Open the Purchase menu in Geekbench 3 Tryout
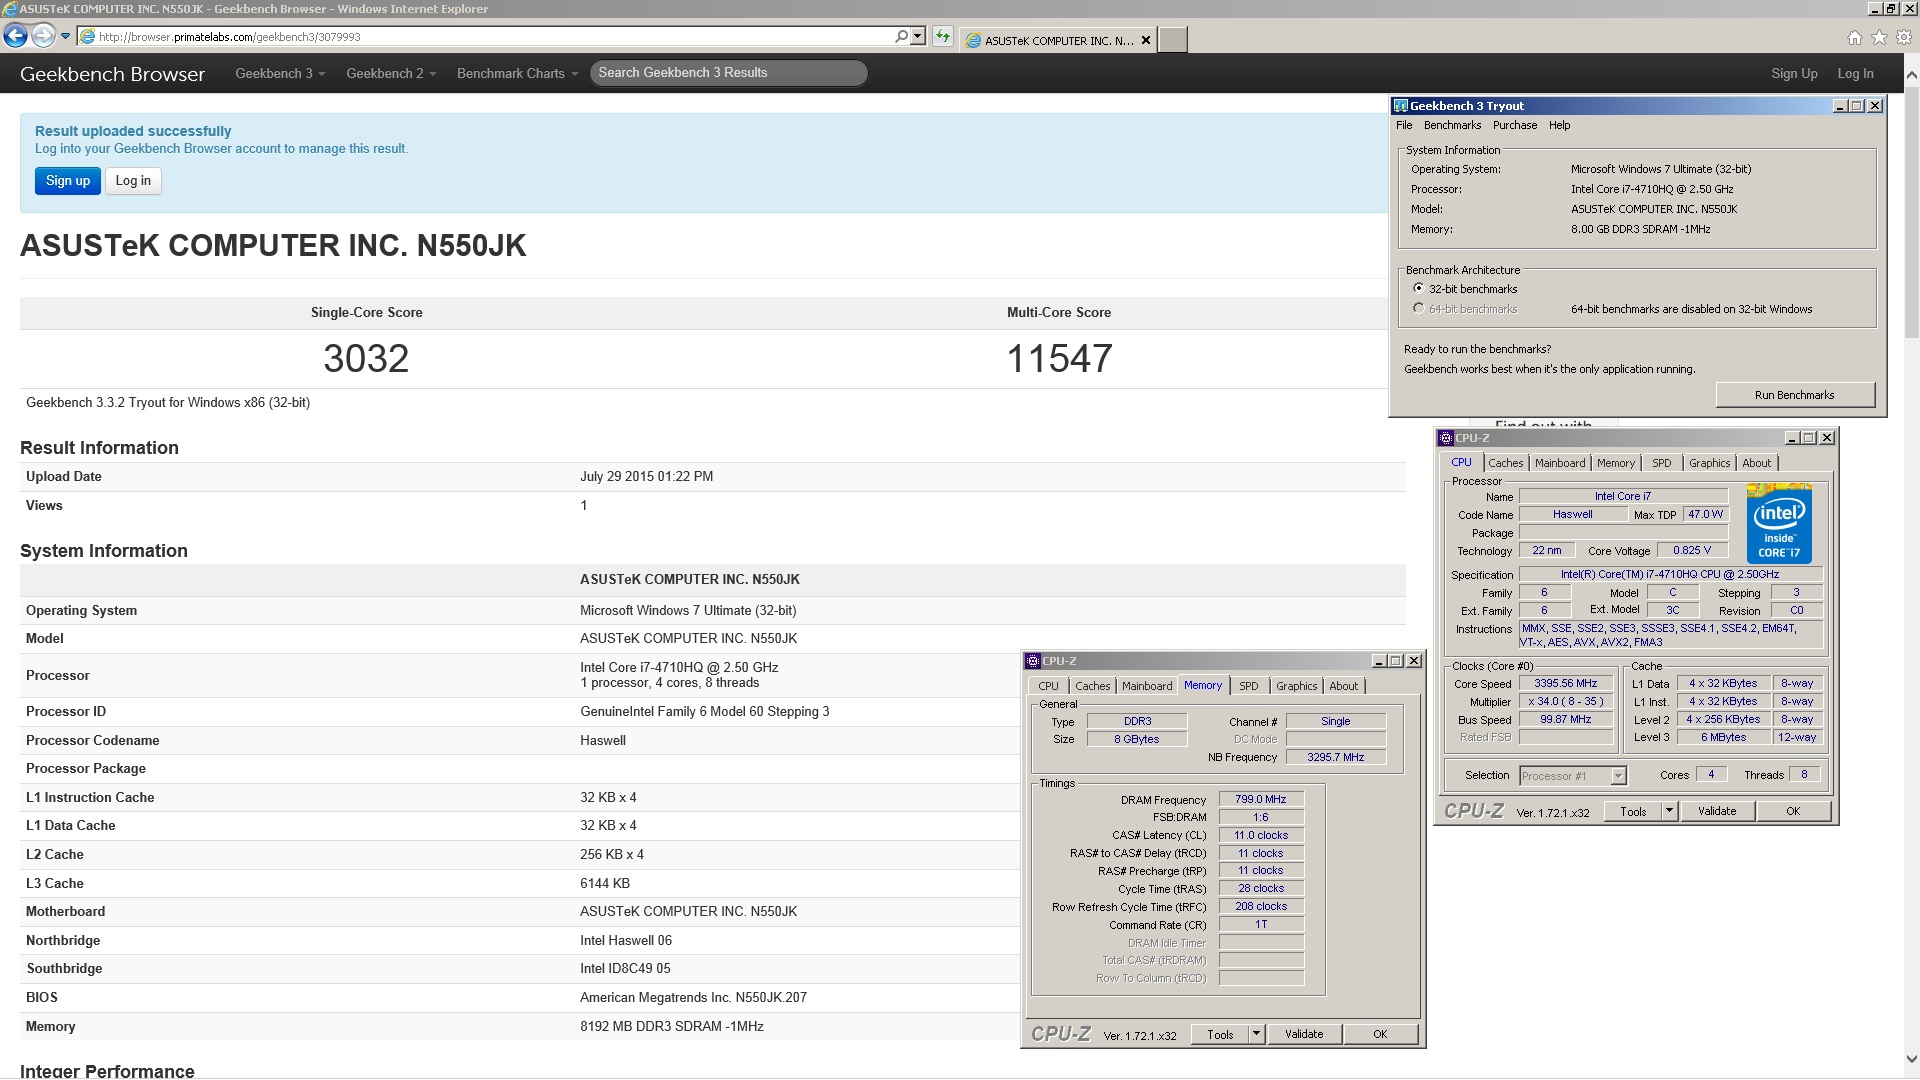1920x1080 pixels. [1515, 125]
